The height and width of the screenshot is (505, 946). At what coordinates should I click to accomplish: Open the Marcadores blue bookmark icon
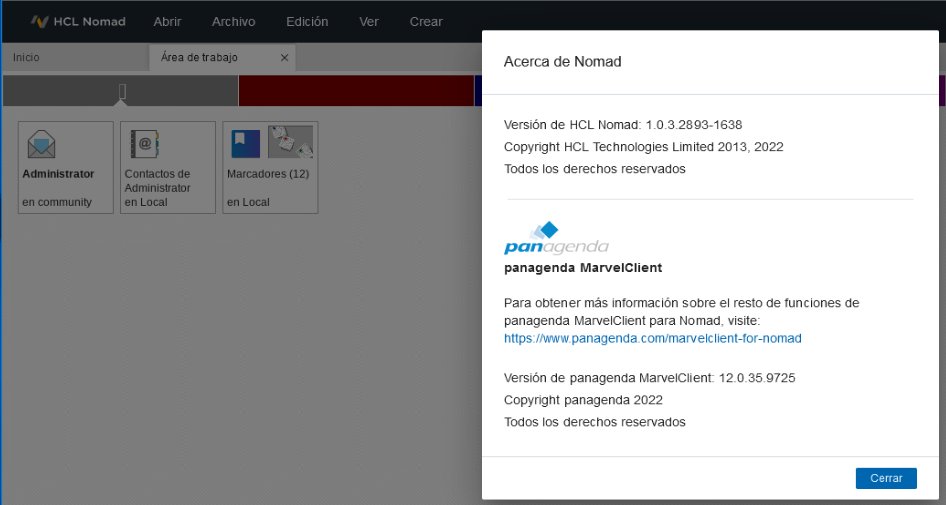[x=246, y=144]
